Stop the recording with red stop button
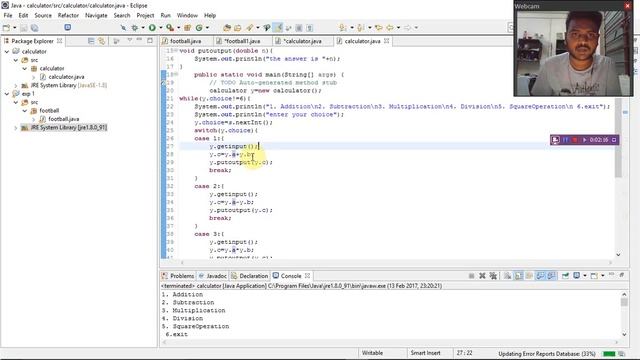This screenshot has width=640, height=360. [575, 140]
